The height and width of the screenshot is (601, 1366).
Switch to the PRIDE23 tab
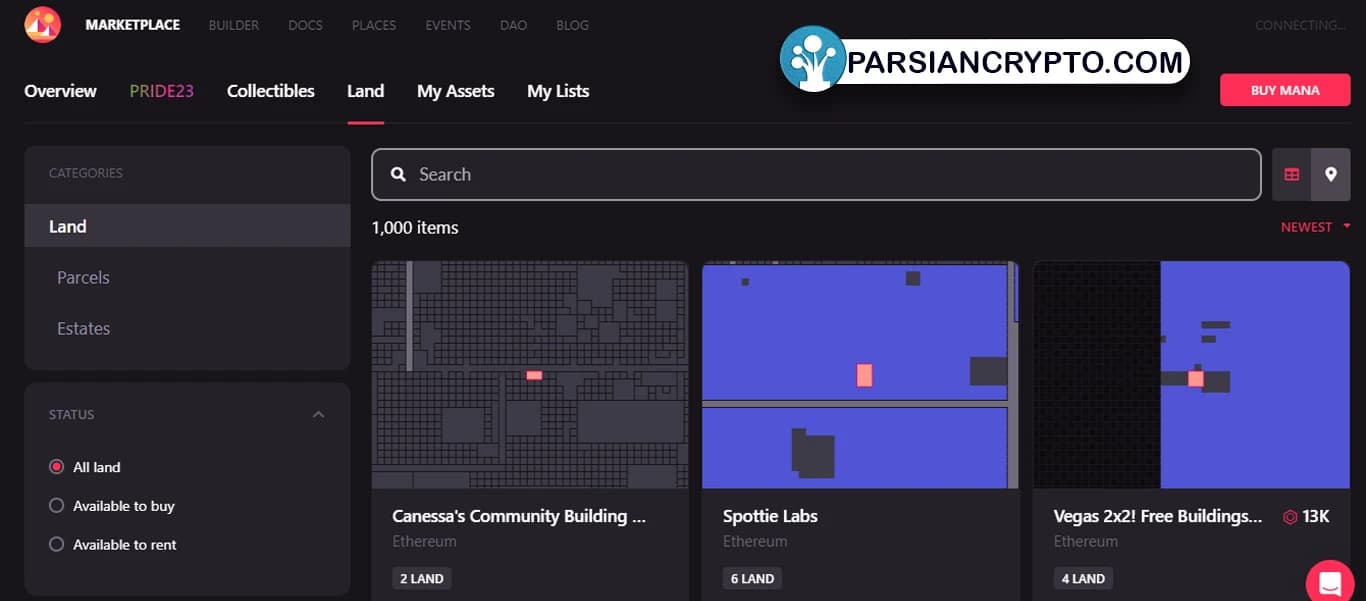tap(162, 91)
